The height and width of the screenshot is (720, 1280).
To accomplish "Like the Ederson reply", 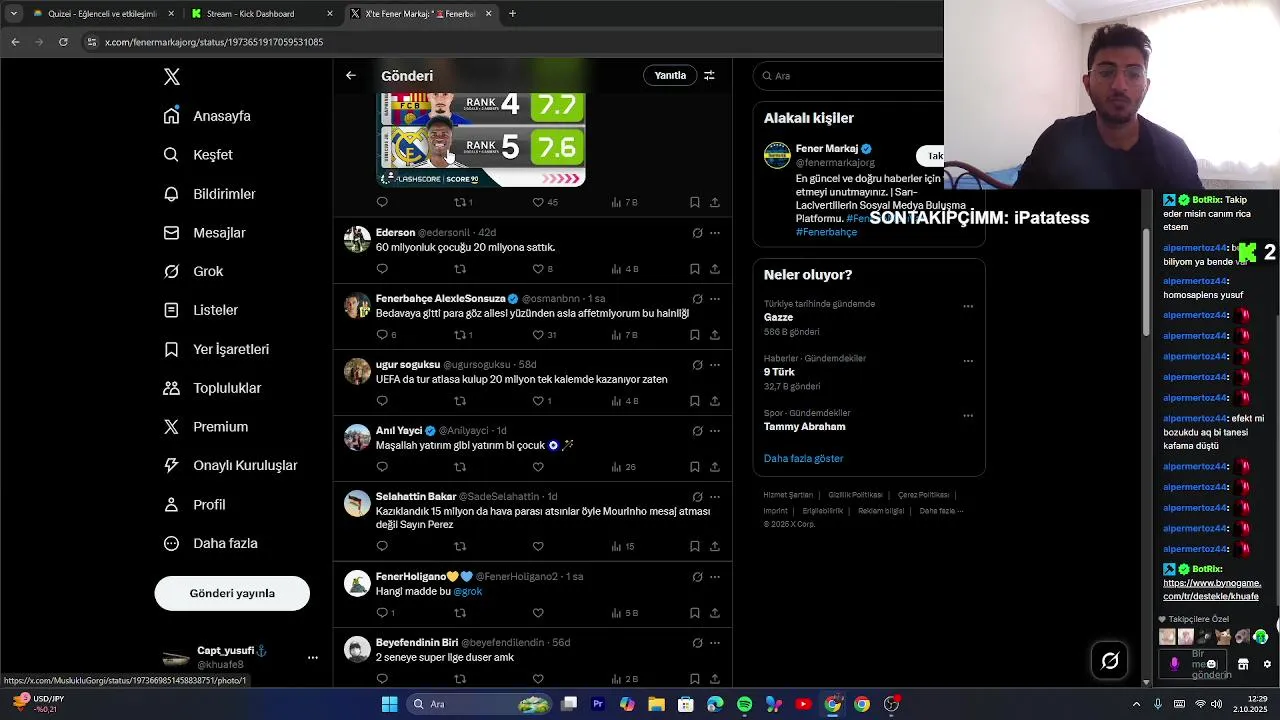I will [538, 269].
